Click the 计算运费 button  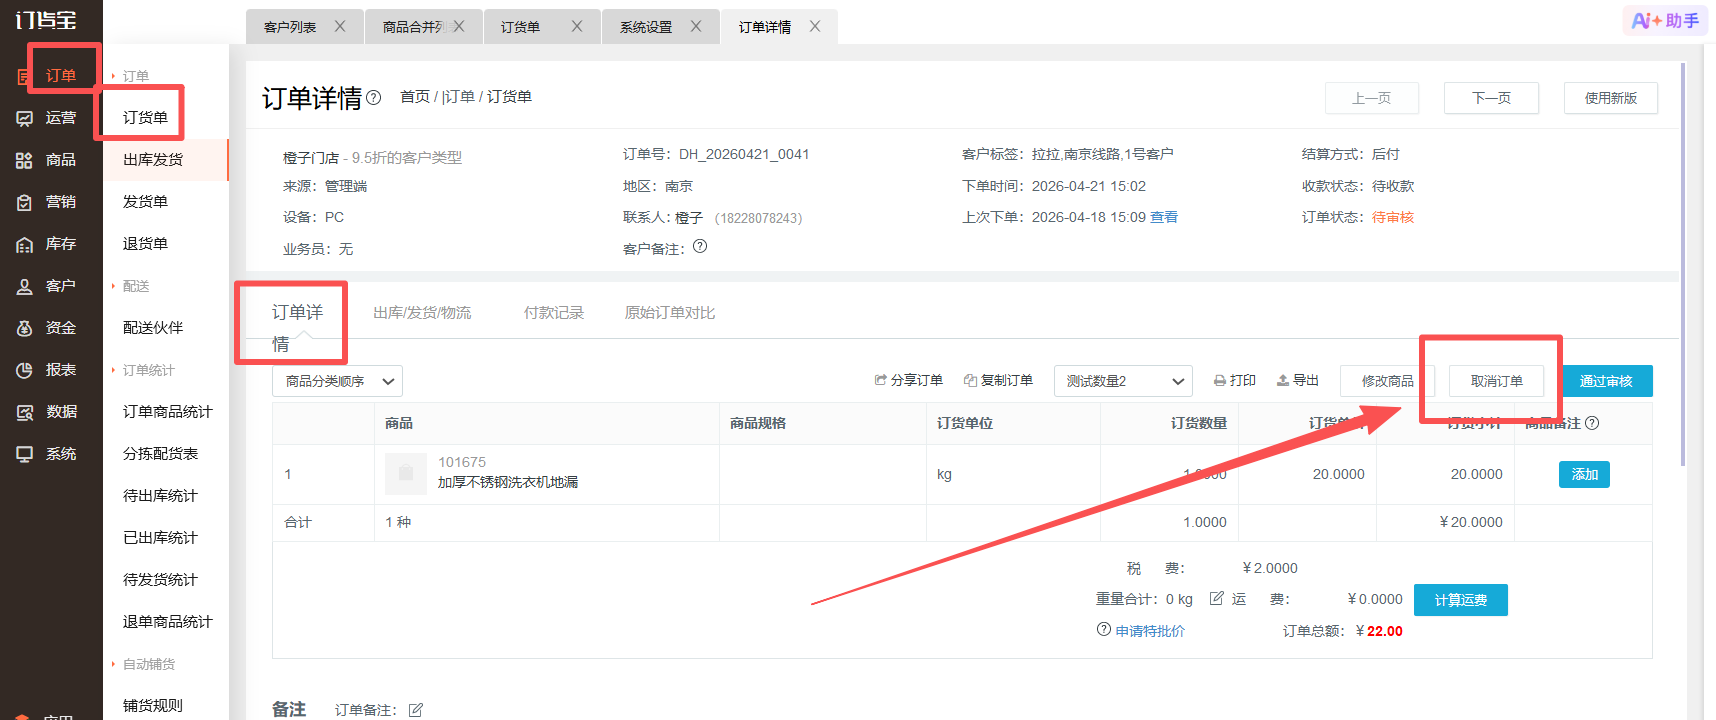tap(1461, 600)
